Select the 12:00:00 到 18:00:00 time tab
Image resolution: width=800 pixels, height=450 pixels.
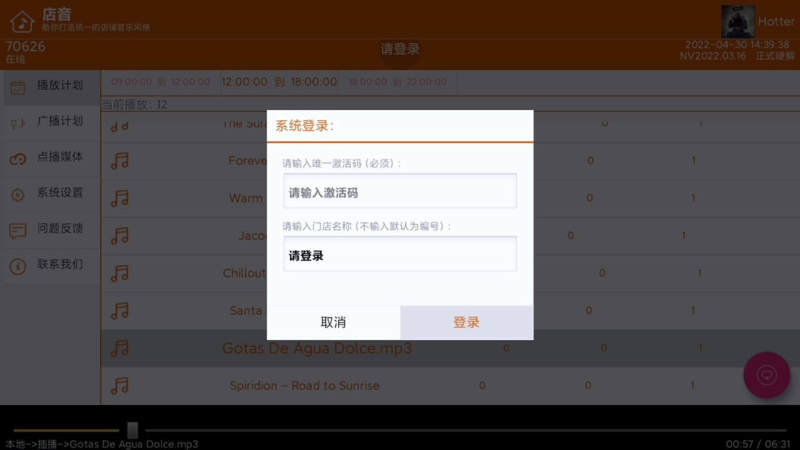tap(265, 82)
